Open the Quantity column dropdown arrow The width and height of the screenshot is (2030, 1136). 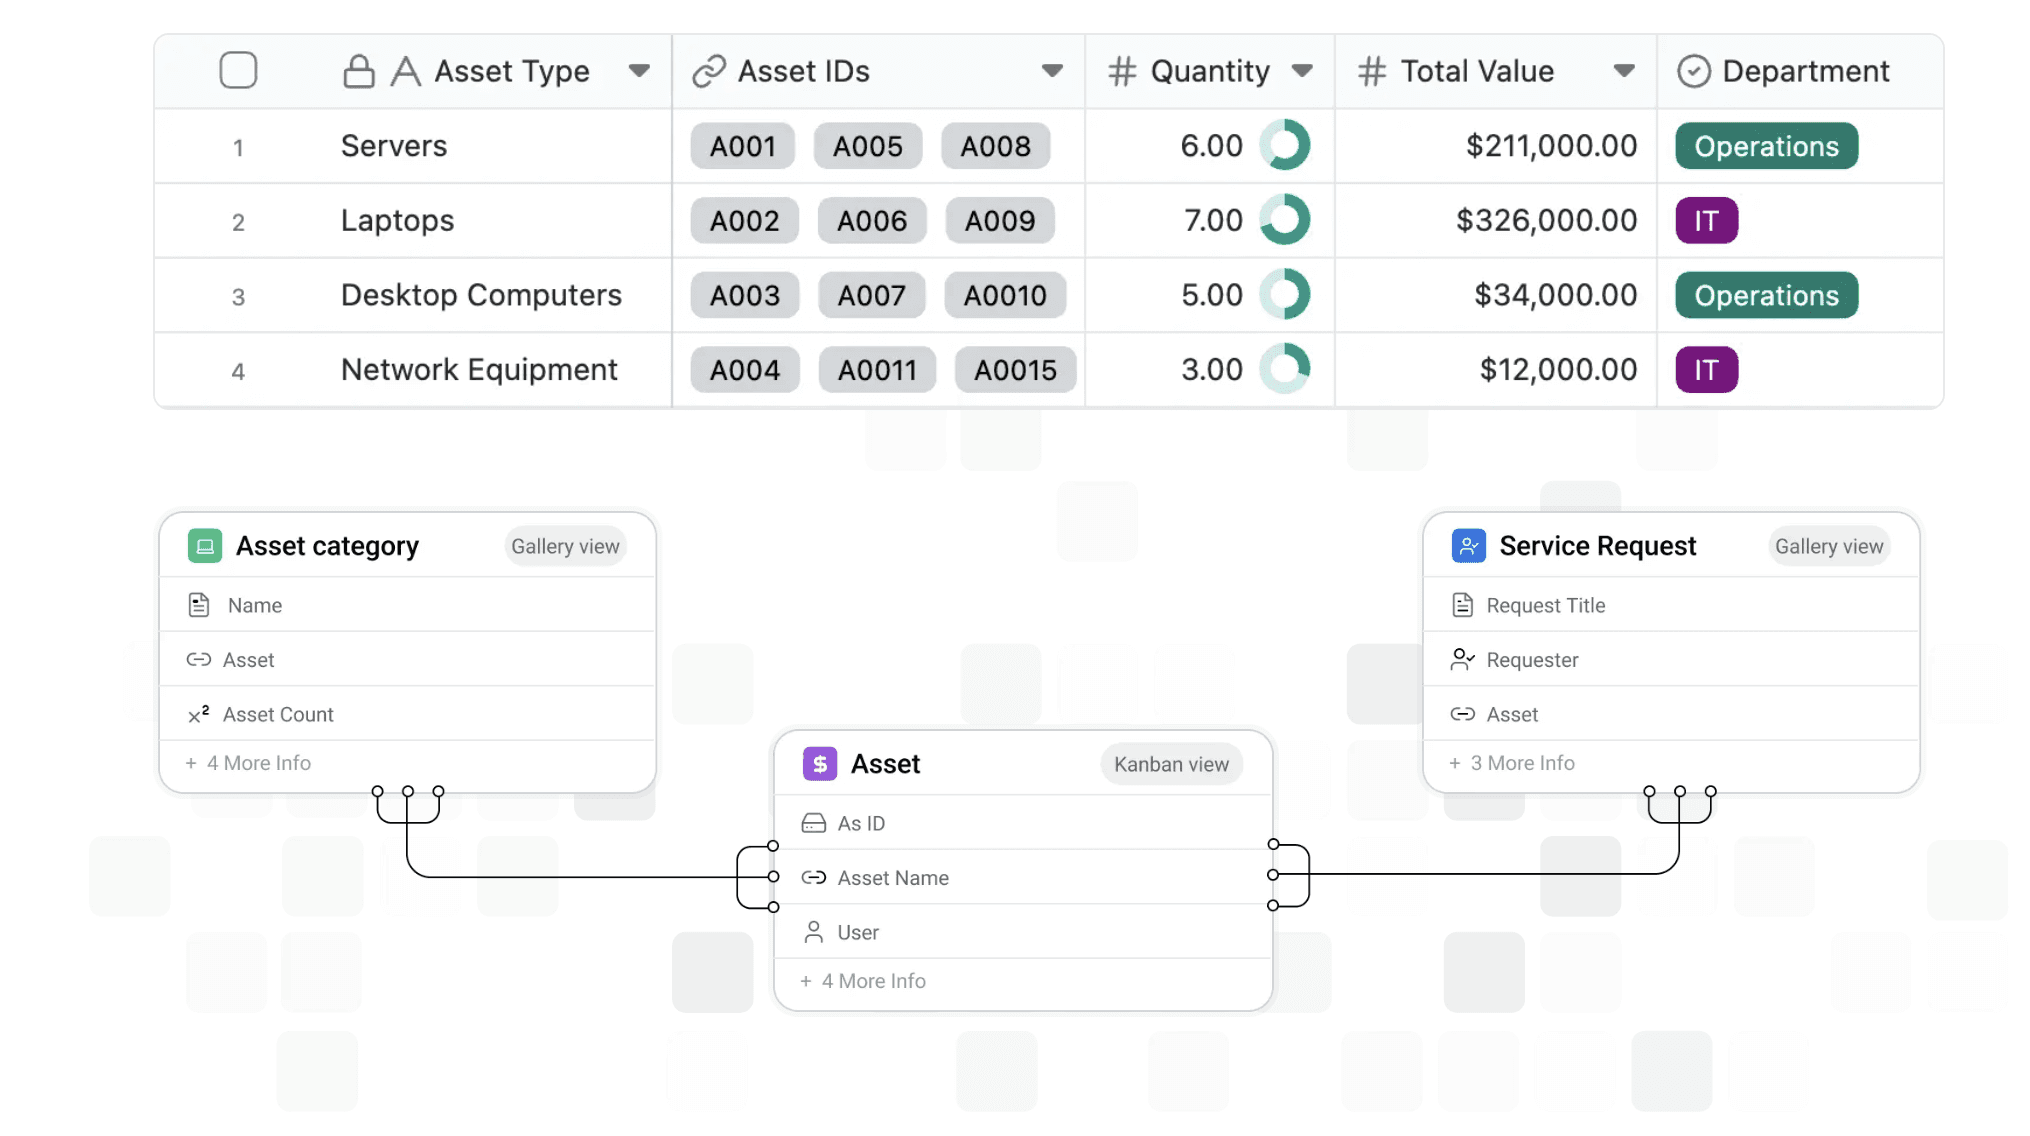click(1301, 71)
